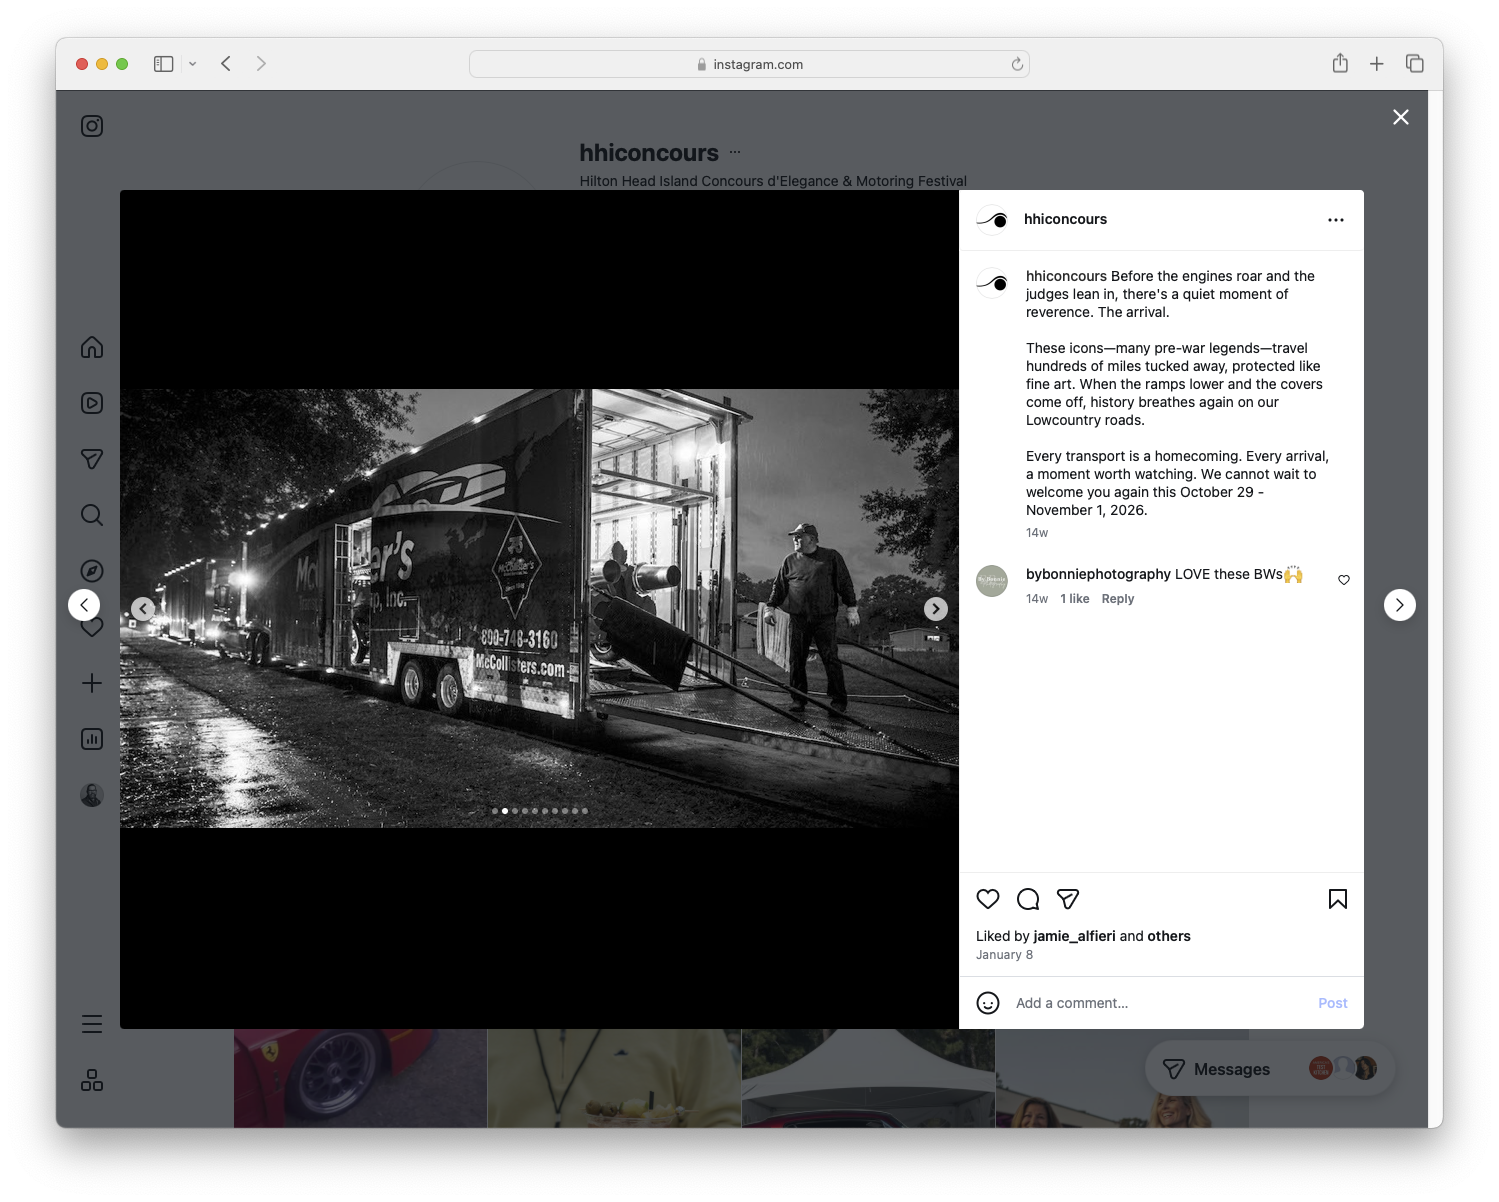Open the Explore page icon
Image resolution: width=1499 pixels, height=1202 pixels.
point(91,570)
